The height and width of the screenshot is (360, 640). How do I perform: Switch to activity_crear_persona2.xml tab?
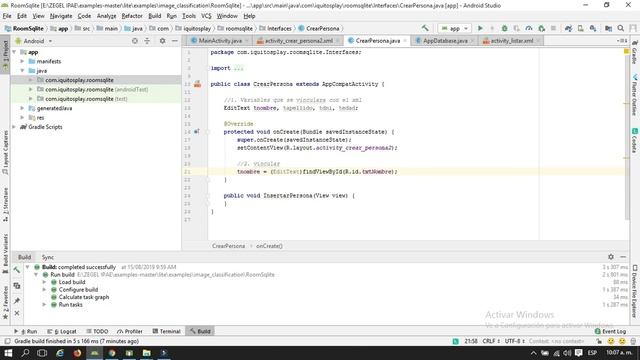pos(298,41)
